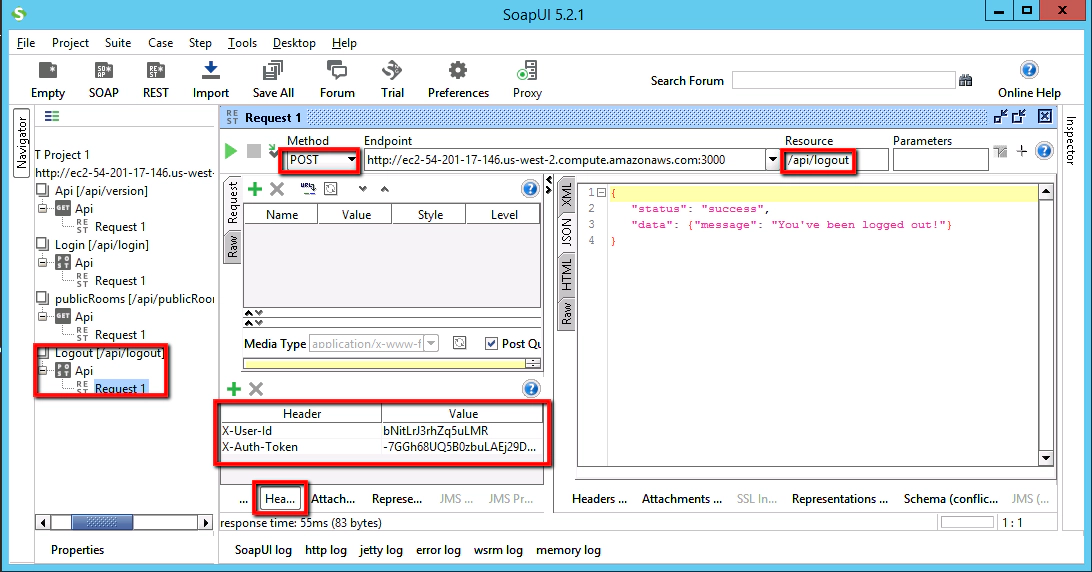Click navigator scrollbar right arrow
The width and height of the screenshot is (1092, 572).
[205, 522]
